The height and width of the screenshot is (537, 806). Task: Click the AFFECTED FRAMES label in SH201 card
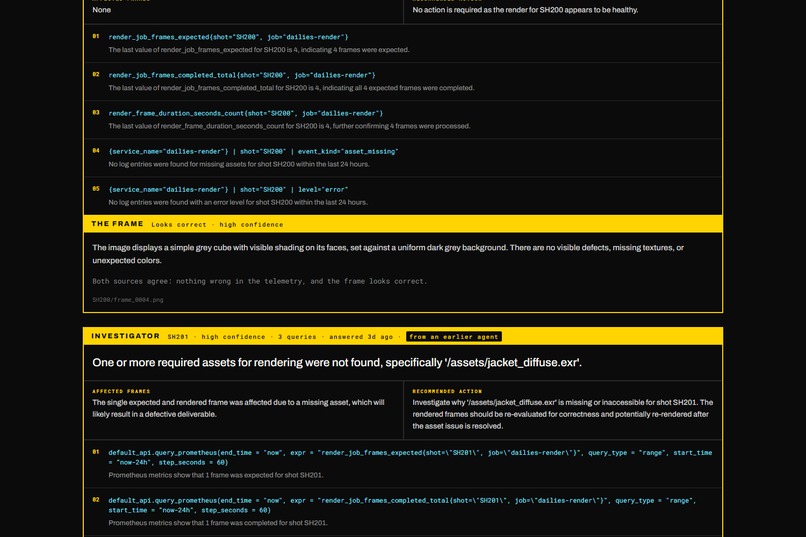pyautogui.click(x=121, y=391)
